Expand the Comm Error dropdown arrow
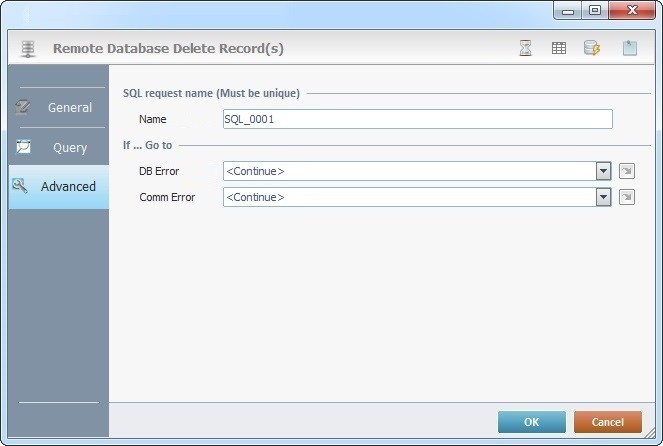The height and width of the screenshot is (446, 663). pyautogui.click(x=603, y=197)
